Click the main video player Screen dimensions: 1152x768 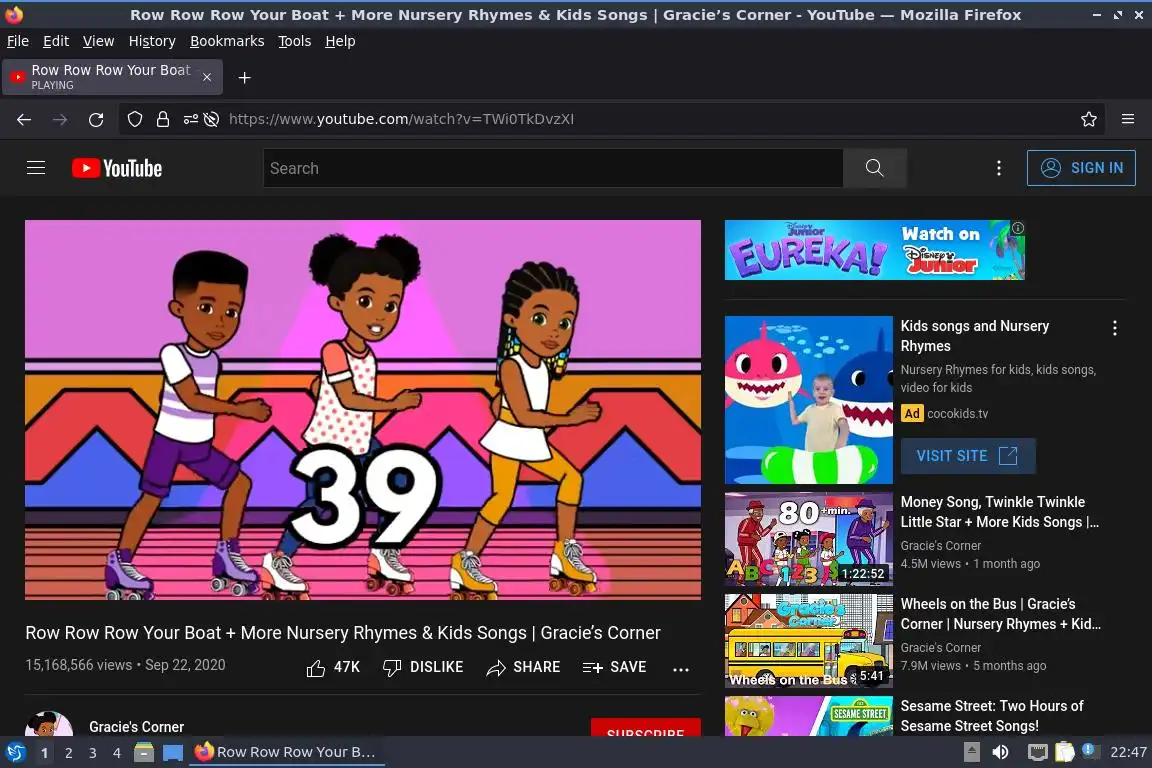[363, 410]
